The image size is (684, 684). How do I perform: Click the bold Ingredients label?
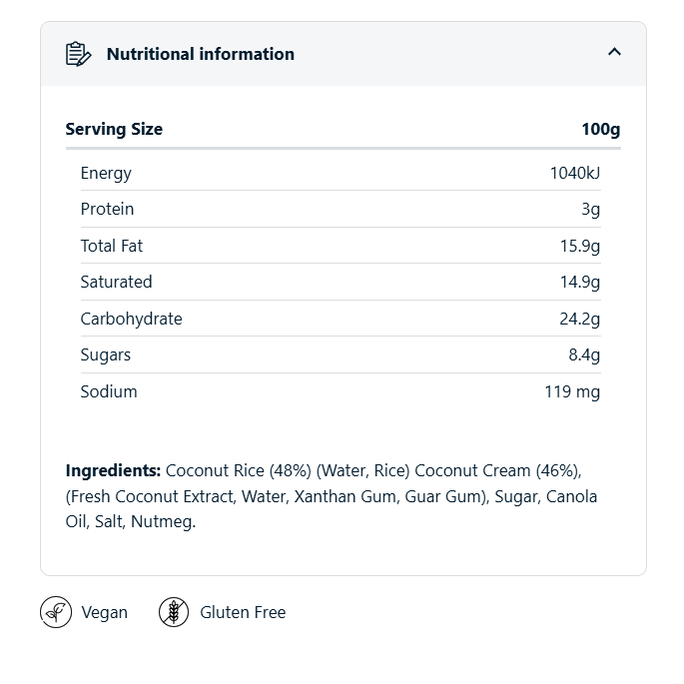coord(113,470)
